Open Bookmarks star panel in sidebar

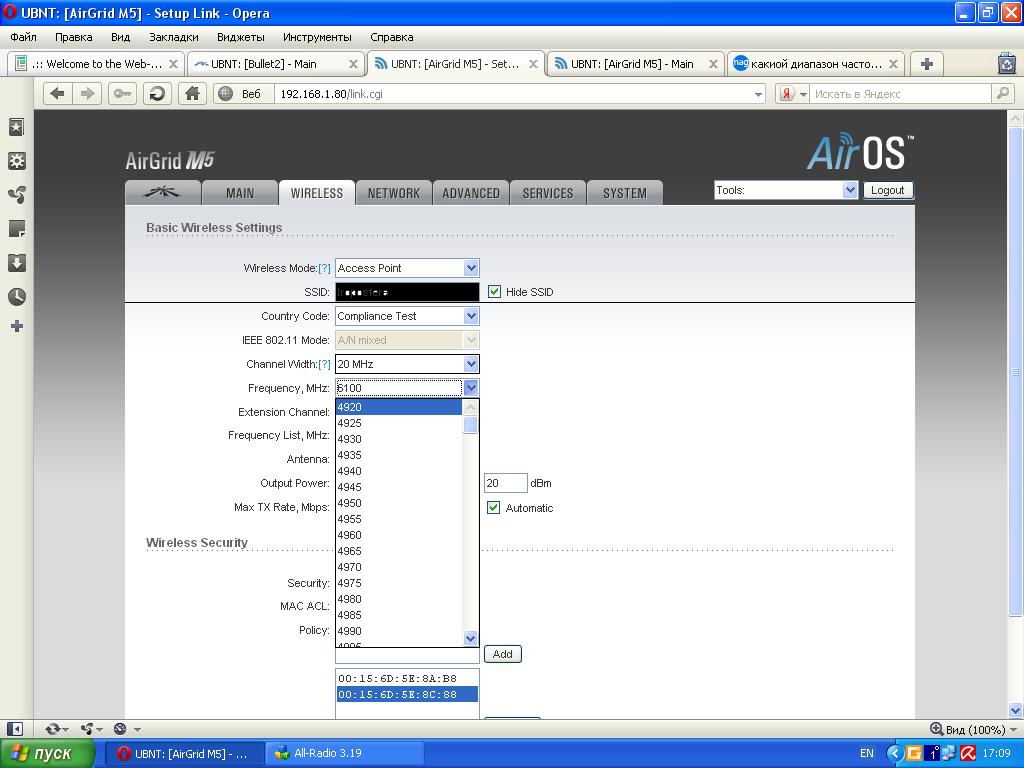click(x=16, y=127)
